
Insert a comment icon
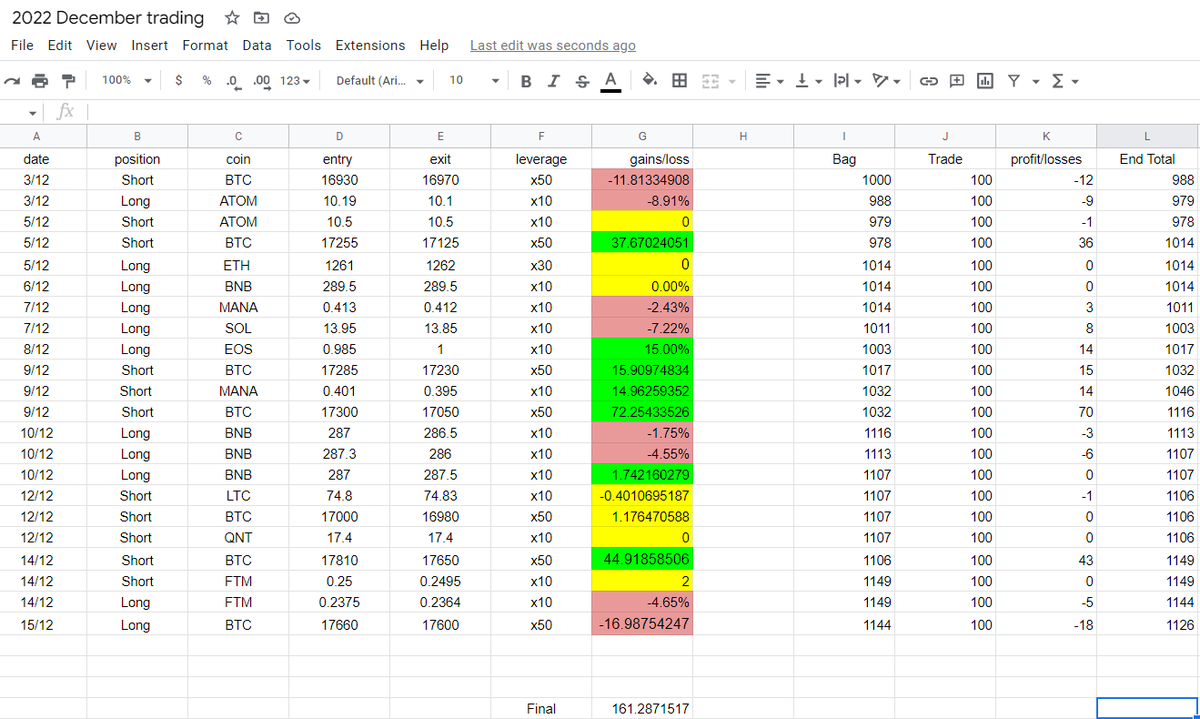(957, 80)
